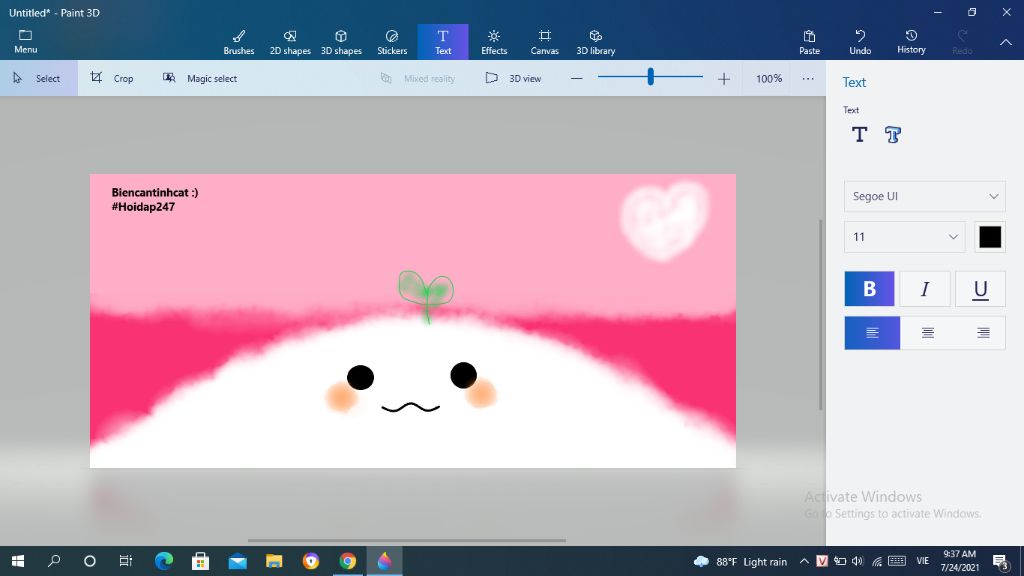Open the volume control

(857, 561)
